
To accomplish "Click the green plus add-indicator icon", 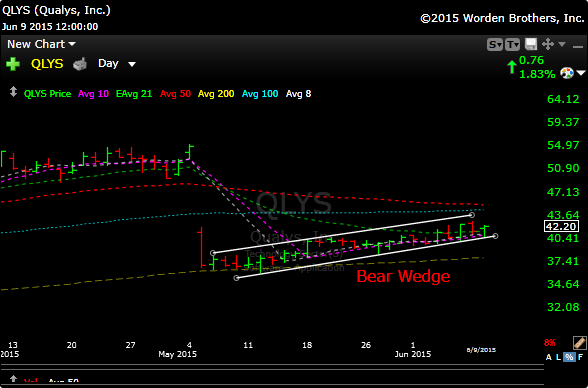I will point(13,64).
